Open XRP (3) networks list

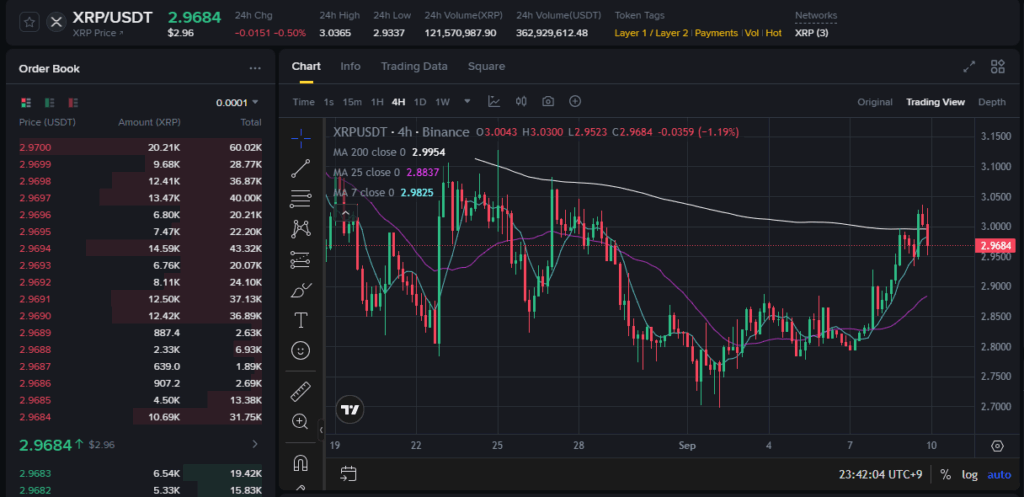811,33
